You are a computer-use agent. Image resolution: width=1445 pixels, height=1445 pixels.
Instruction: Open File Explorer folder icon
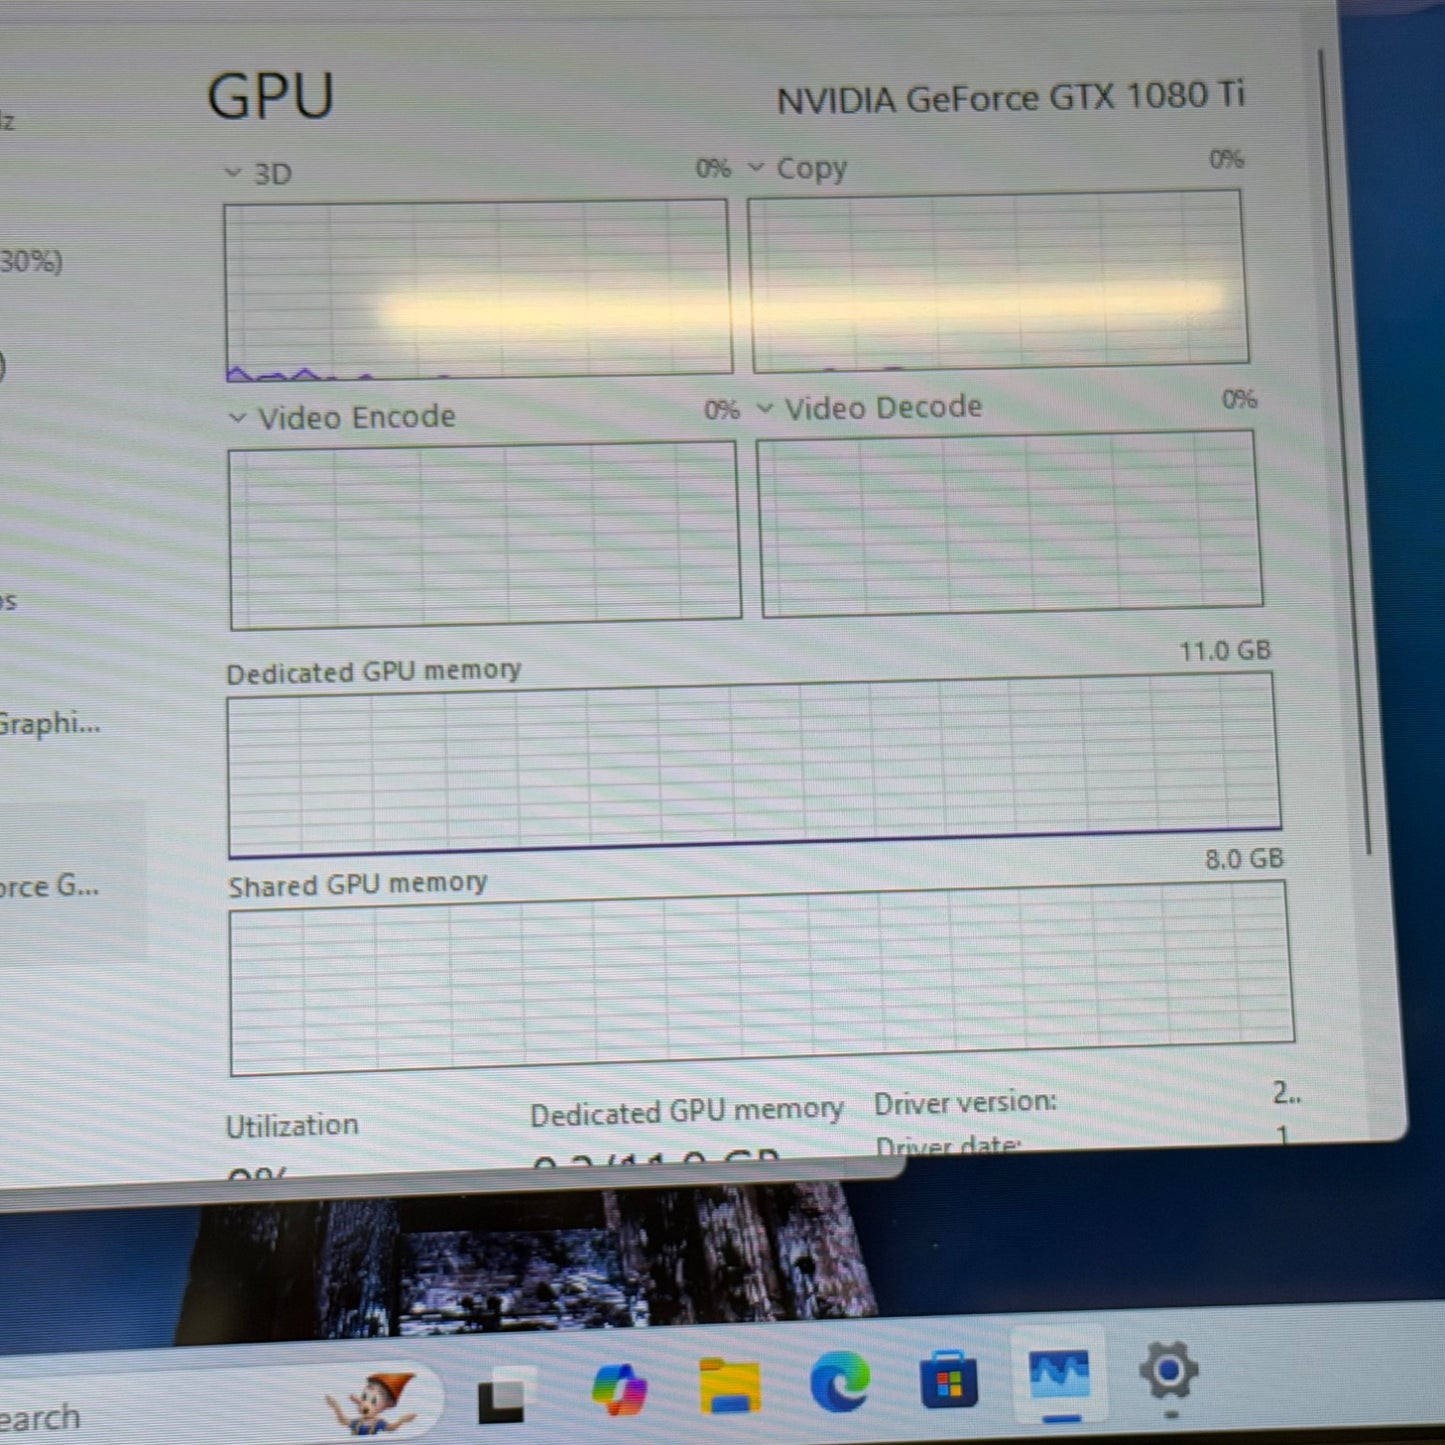[729, 1386]
